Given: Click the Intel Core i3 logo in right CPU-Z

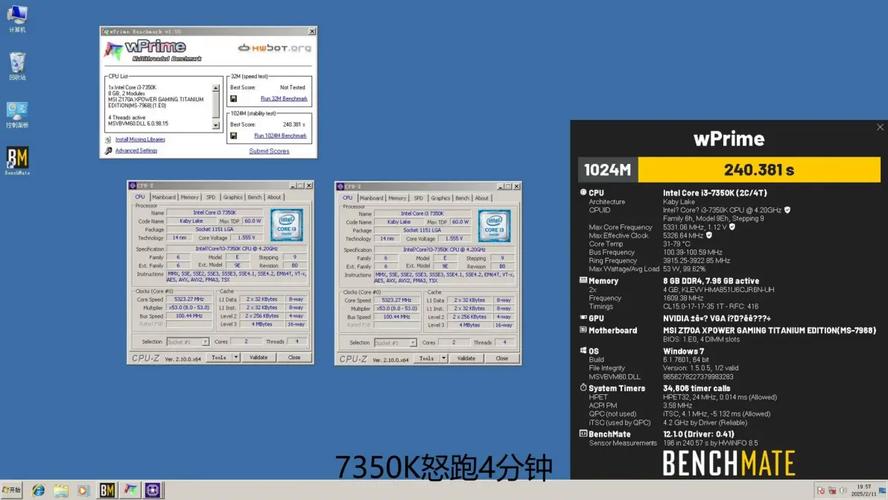Looking at the screenshot, I should click(494, 225).
